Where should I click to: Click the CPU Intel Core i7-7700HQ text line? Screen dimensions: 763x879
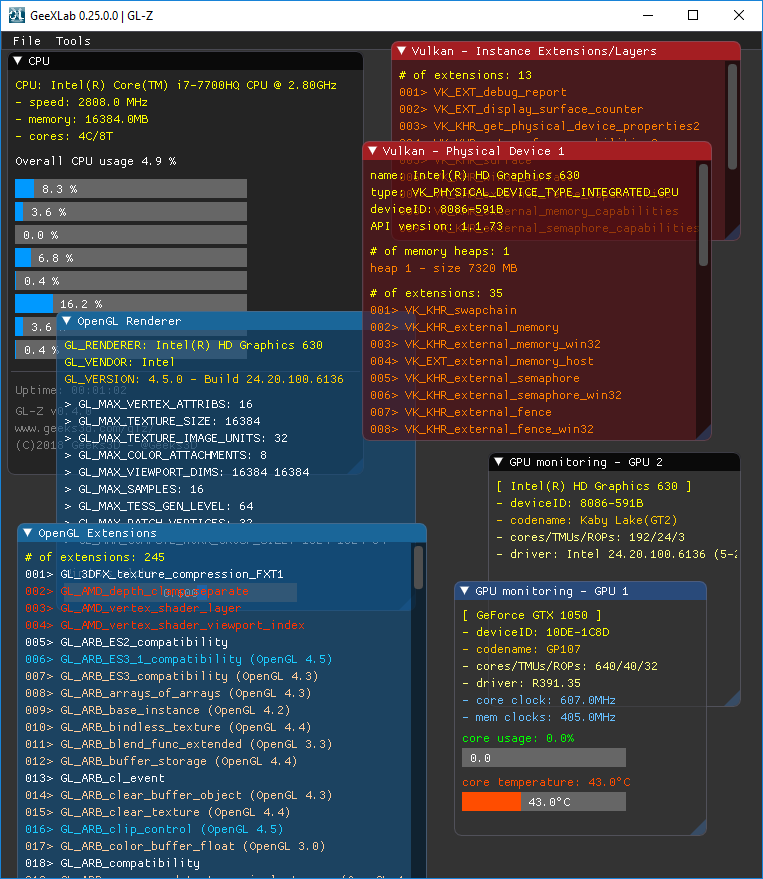point(176,85)
